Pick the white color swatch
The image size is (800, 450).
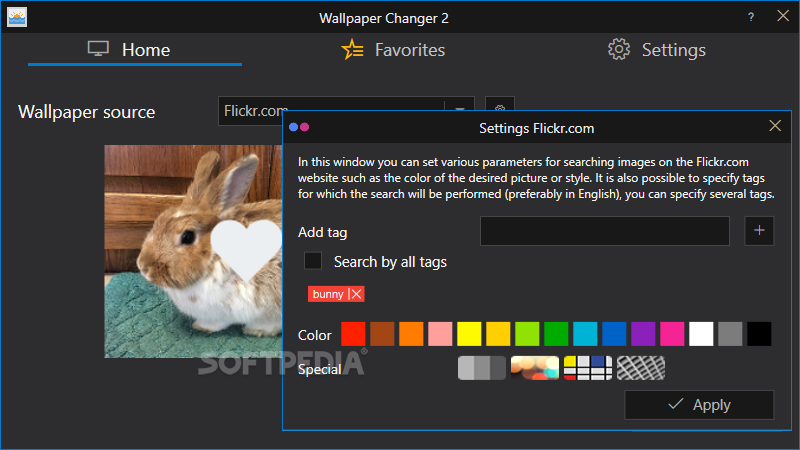tap(701, 334)
